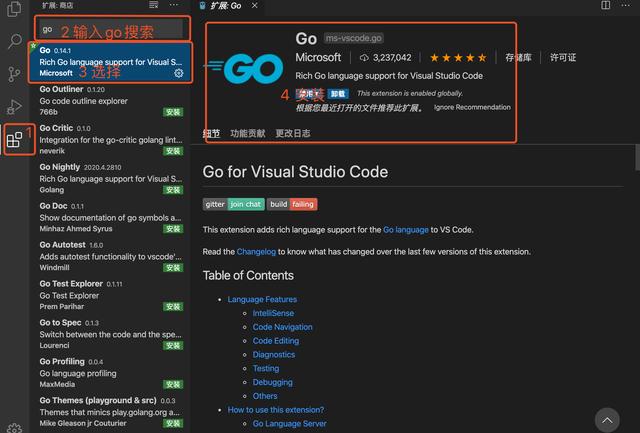Install the Go Autotest extension

point(173,268)
